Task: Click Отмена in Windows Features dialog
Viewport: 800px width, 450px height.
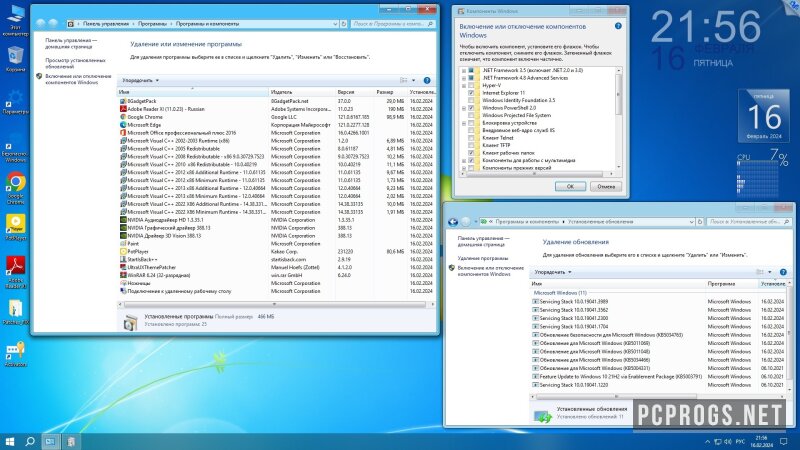Action: (x=606, y=187)
